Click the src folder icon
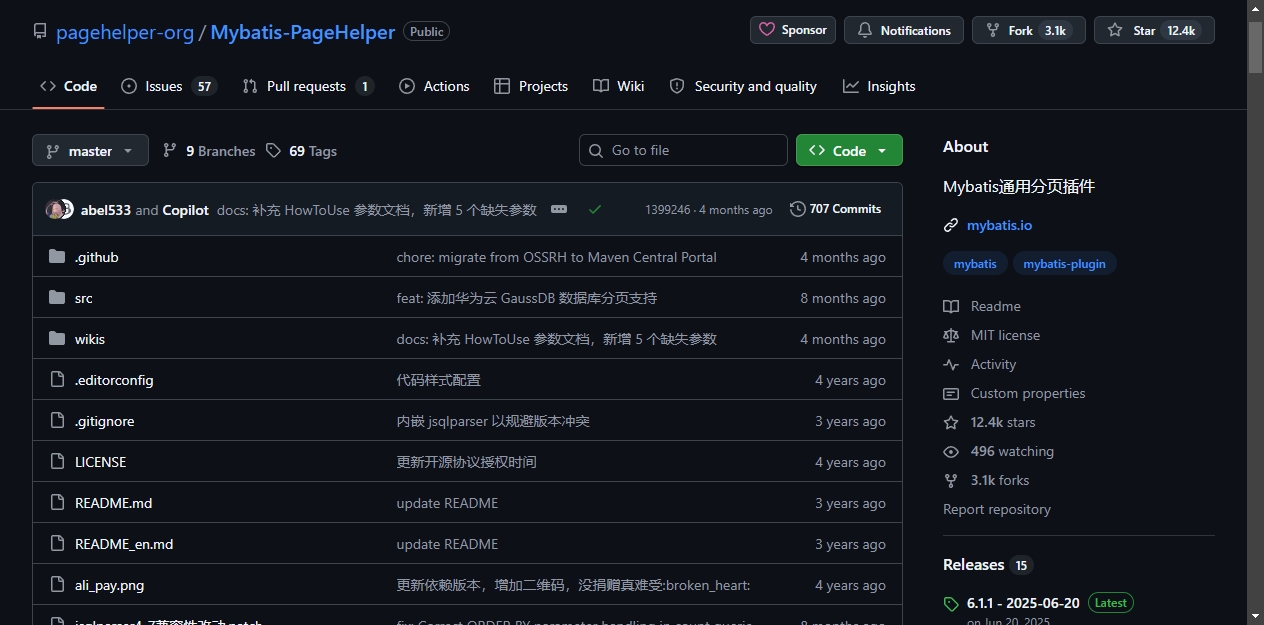The image size is (1264, 625). (x=57, y=298)
